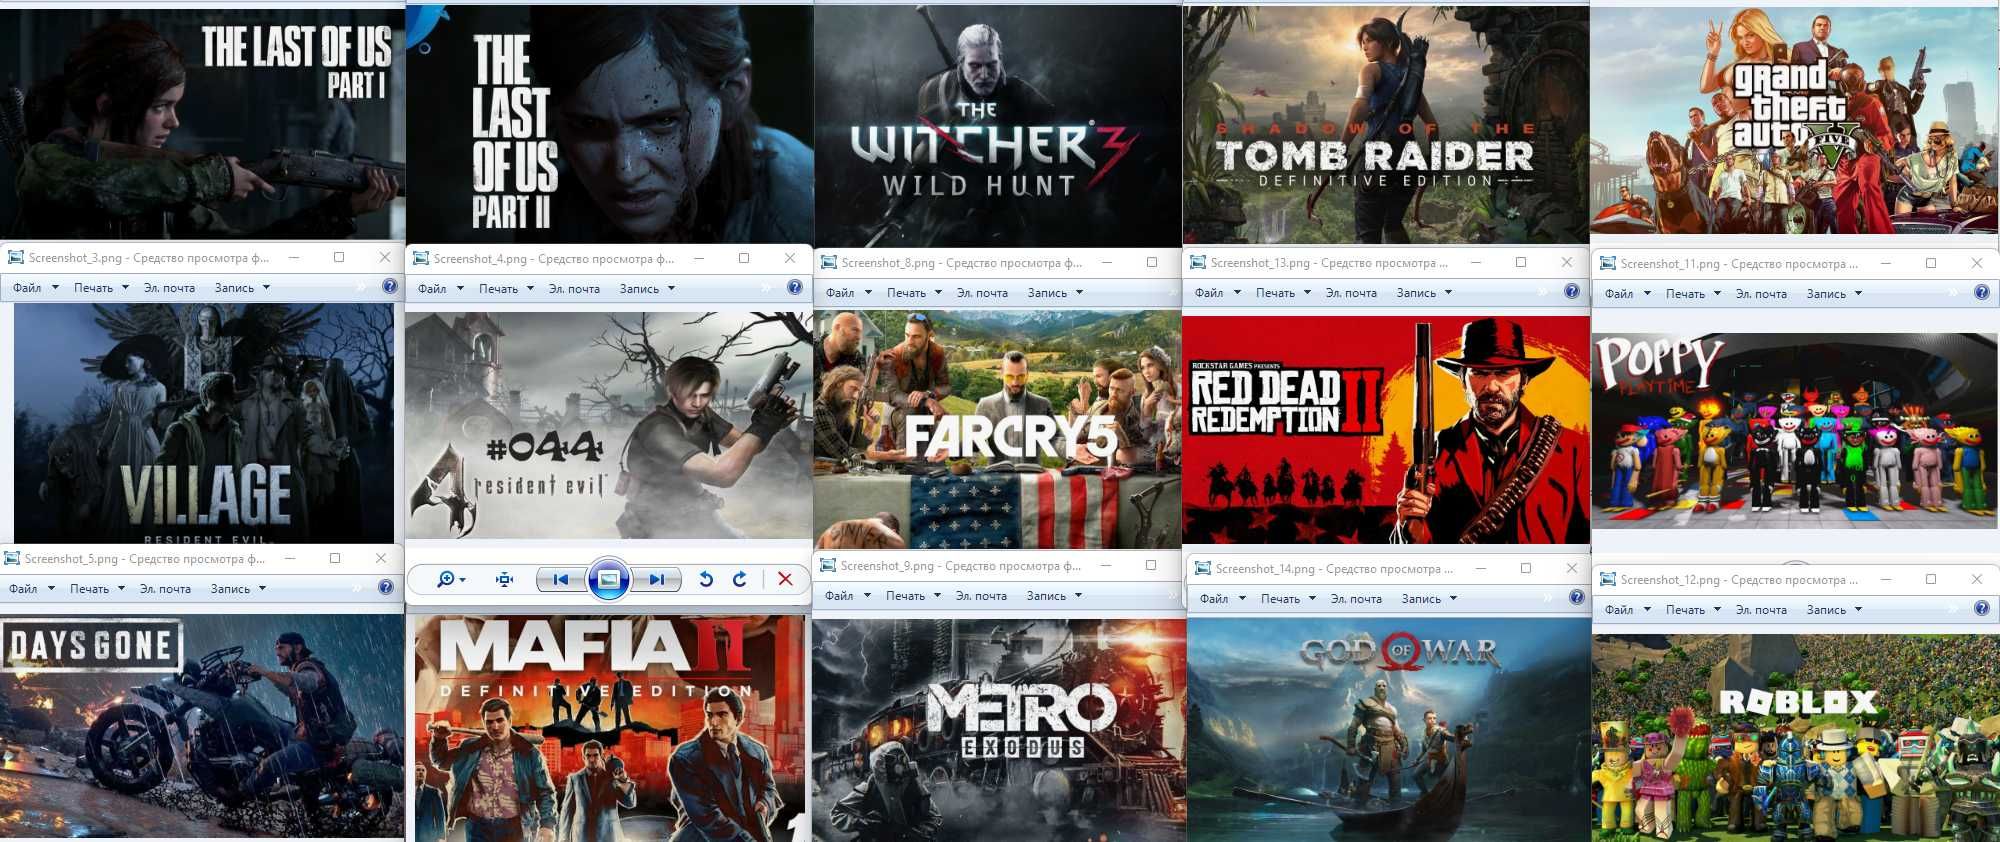Click the God of War image
This screenshot has width=2000, height=842.
click(x=1388, y=729)
